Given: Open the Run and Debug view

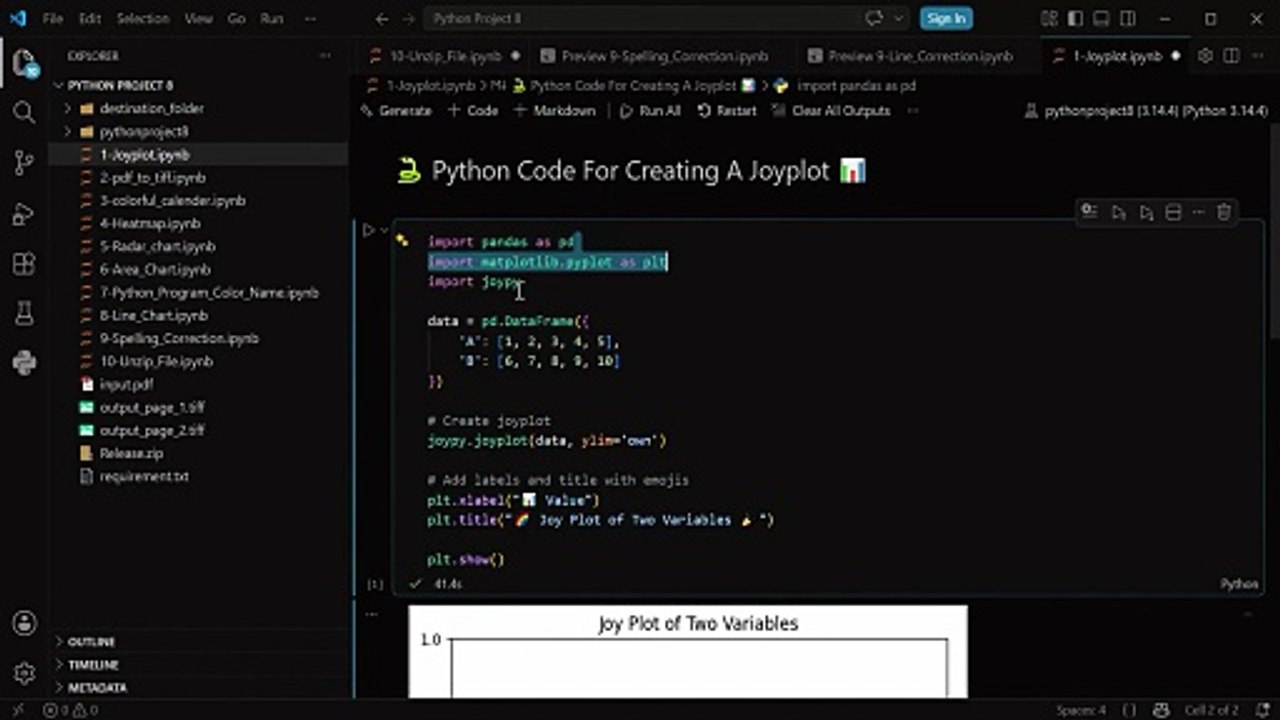Looking at the screenshot, I should point(24,214).
